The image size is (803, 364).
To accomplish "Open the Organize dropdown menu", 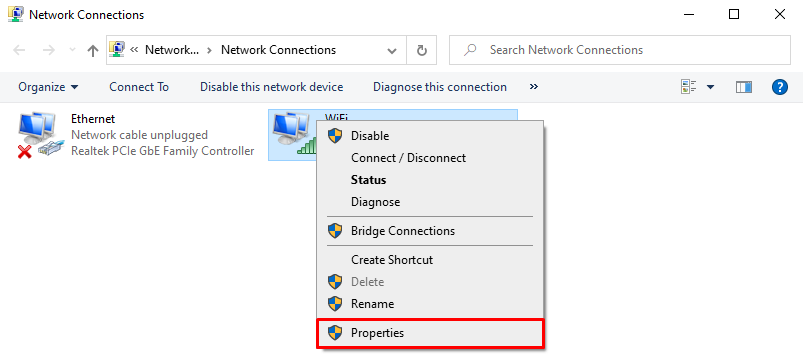I will [x=48, y=87].
